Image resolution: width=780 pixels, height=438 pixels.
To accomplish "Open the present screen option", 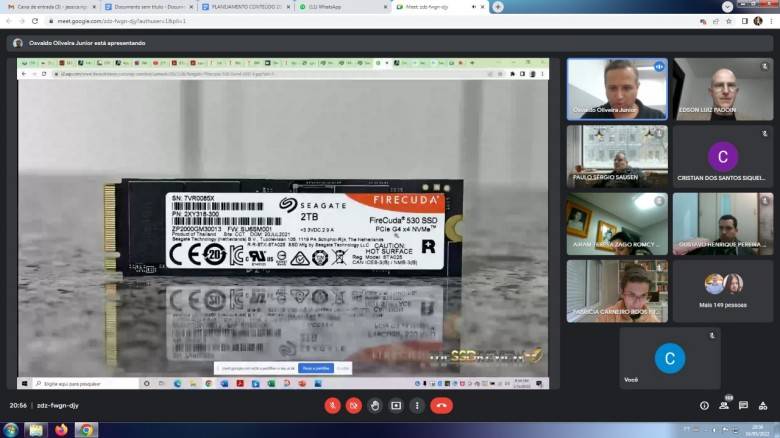I will click(396, 406).
